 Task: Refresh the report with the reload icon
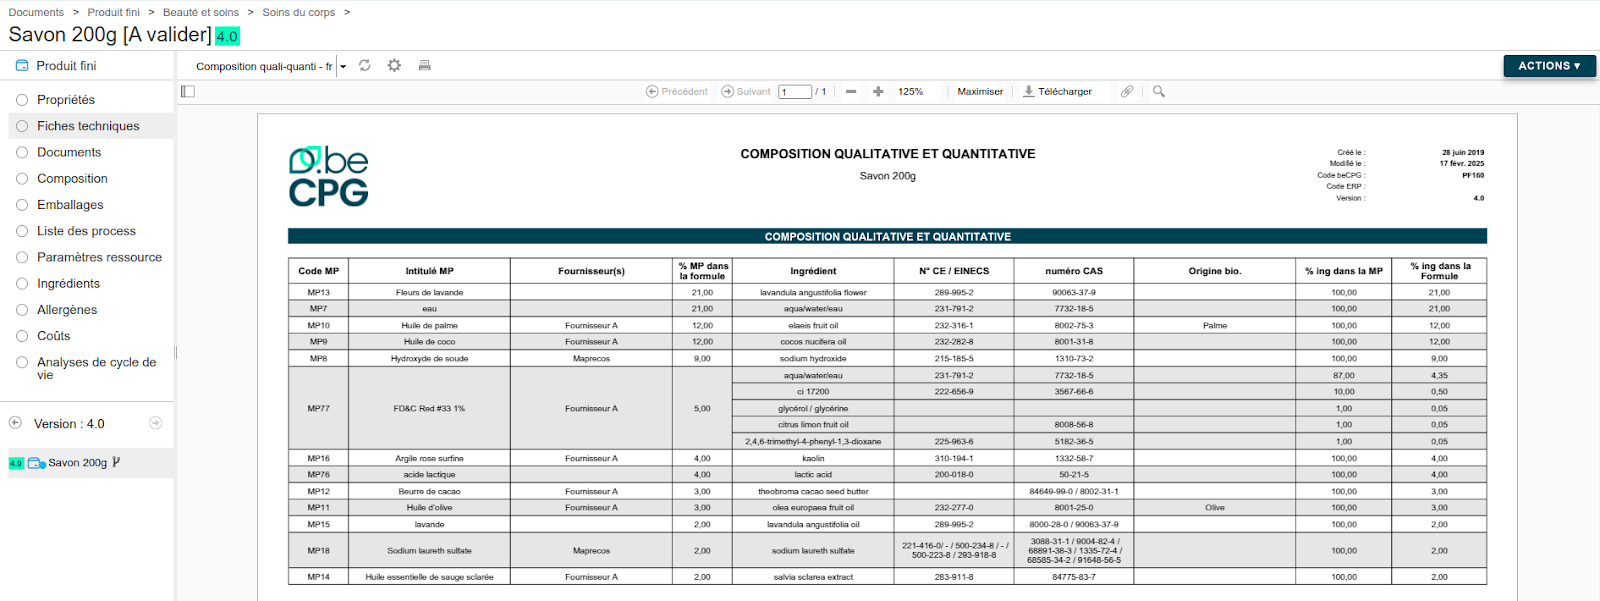(365, 65)
